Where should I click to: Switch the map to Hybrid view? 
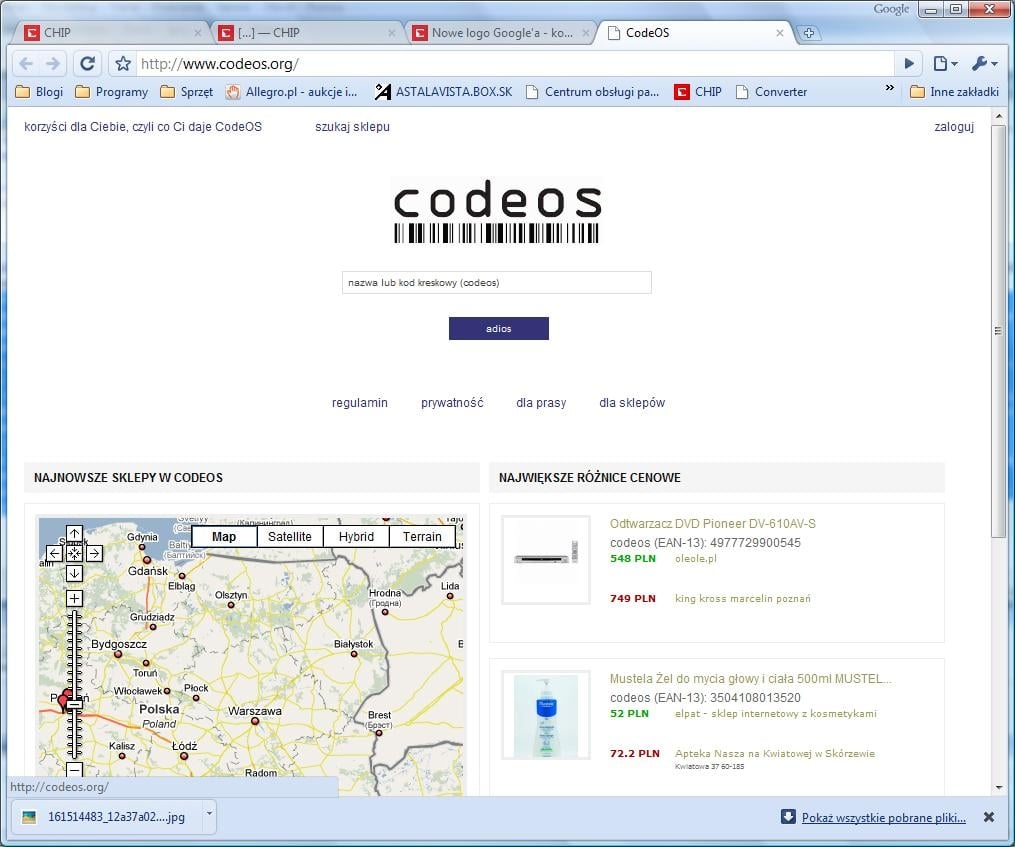click(x=356, y=537)
